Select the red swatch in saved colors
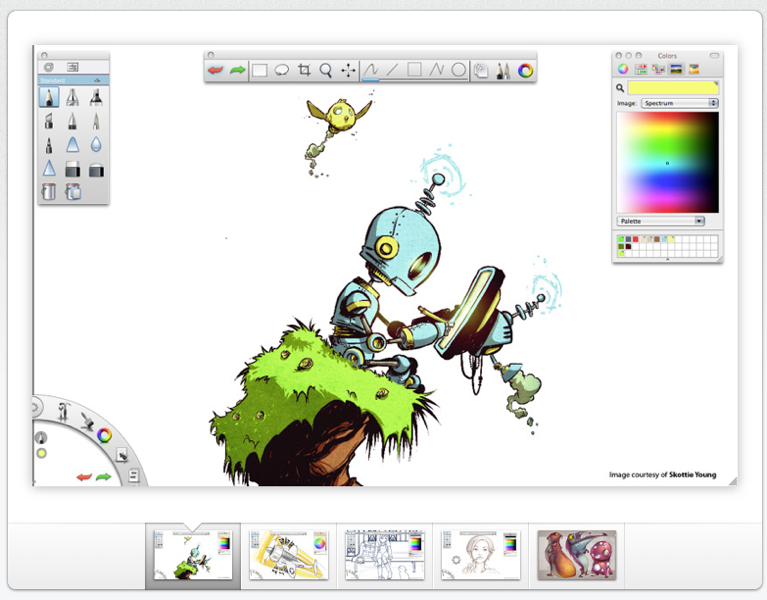Image resolution: width=767 pixels, height=600 pixels. pyautogui.click(x=635, y=239)
